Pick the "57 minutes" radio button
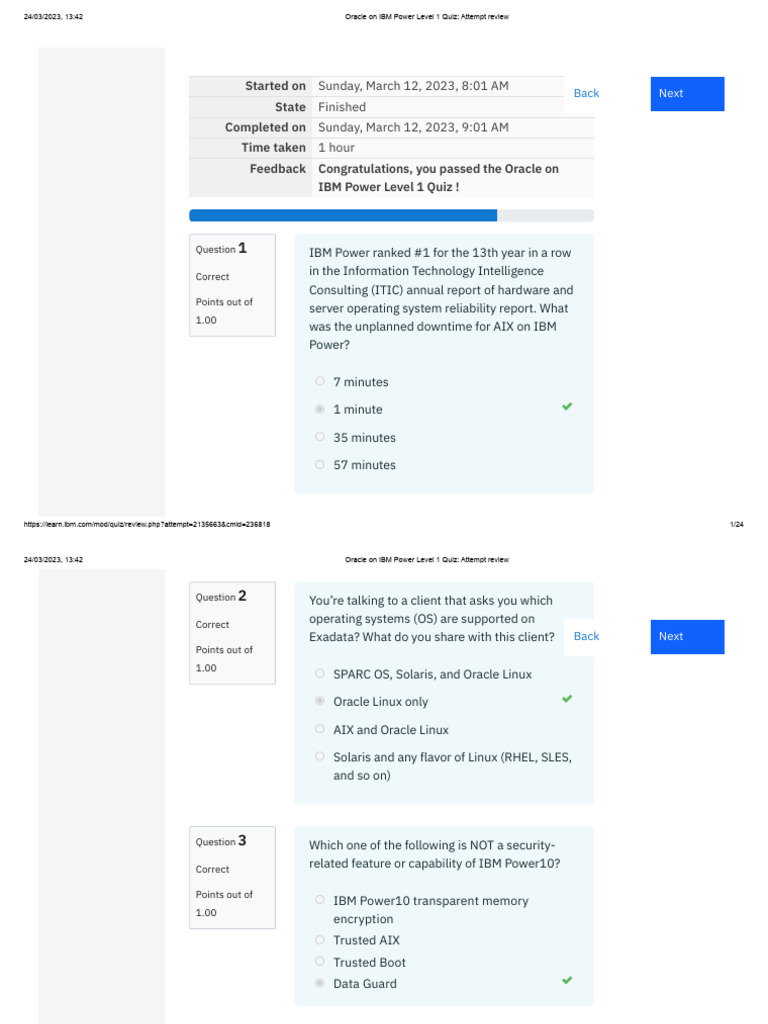This screenshot has width=768, height=1024. pyautogui.click(x=320, y=464)
